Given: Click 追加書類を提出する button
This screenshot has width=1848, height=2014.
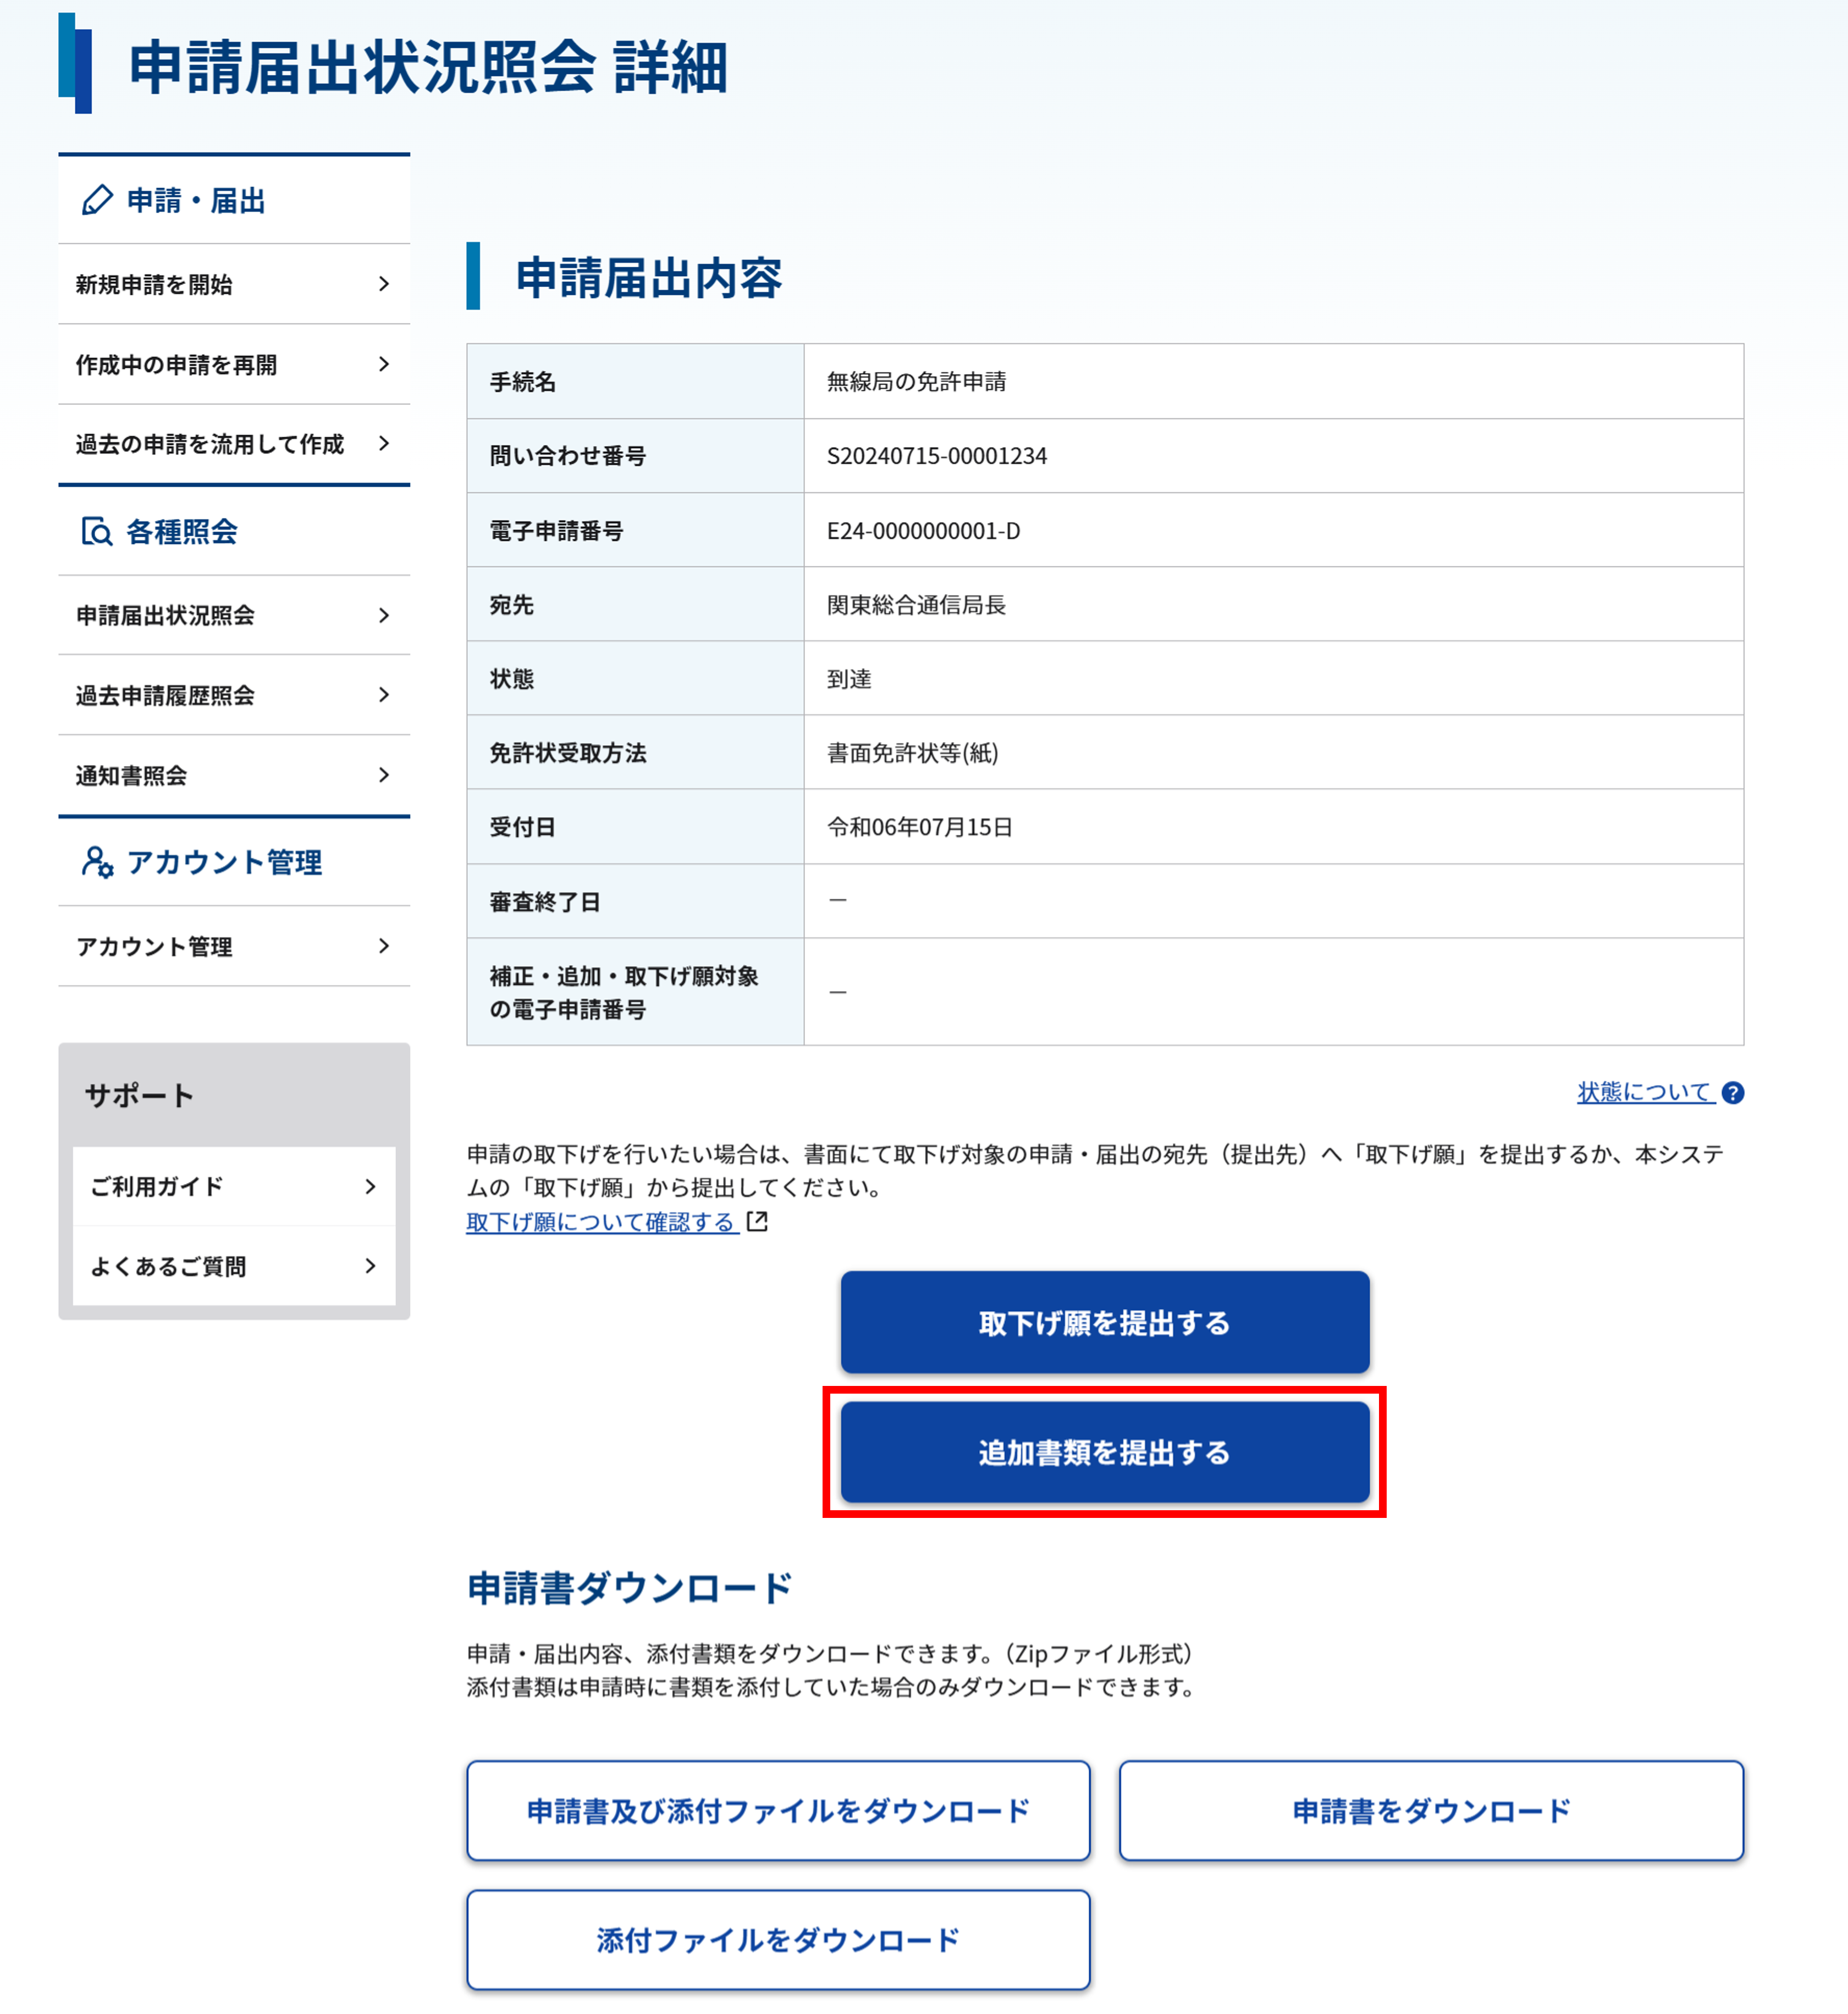Looking at the screenshot, I should [1105, 1452].
